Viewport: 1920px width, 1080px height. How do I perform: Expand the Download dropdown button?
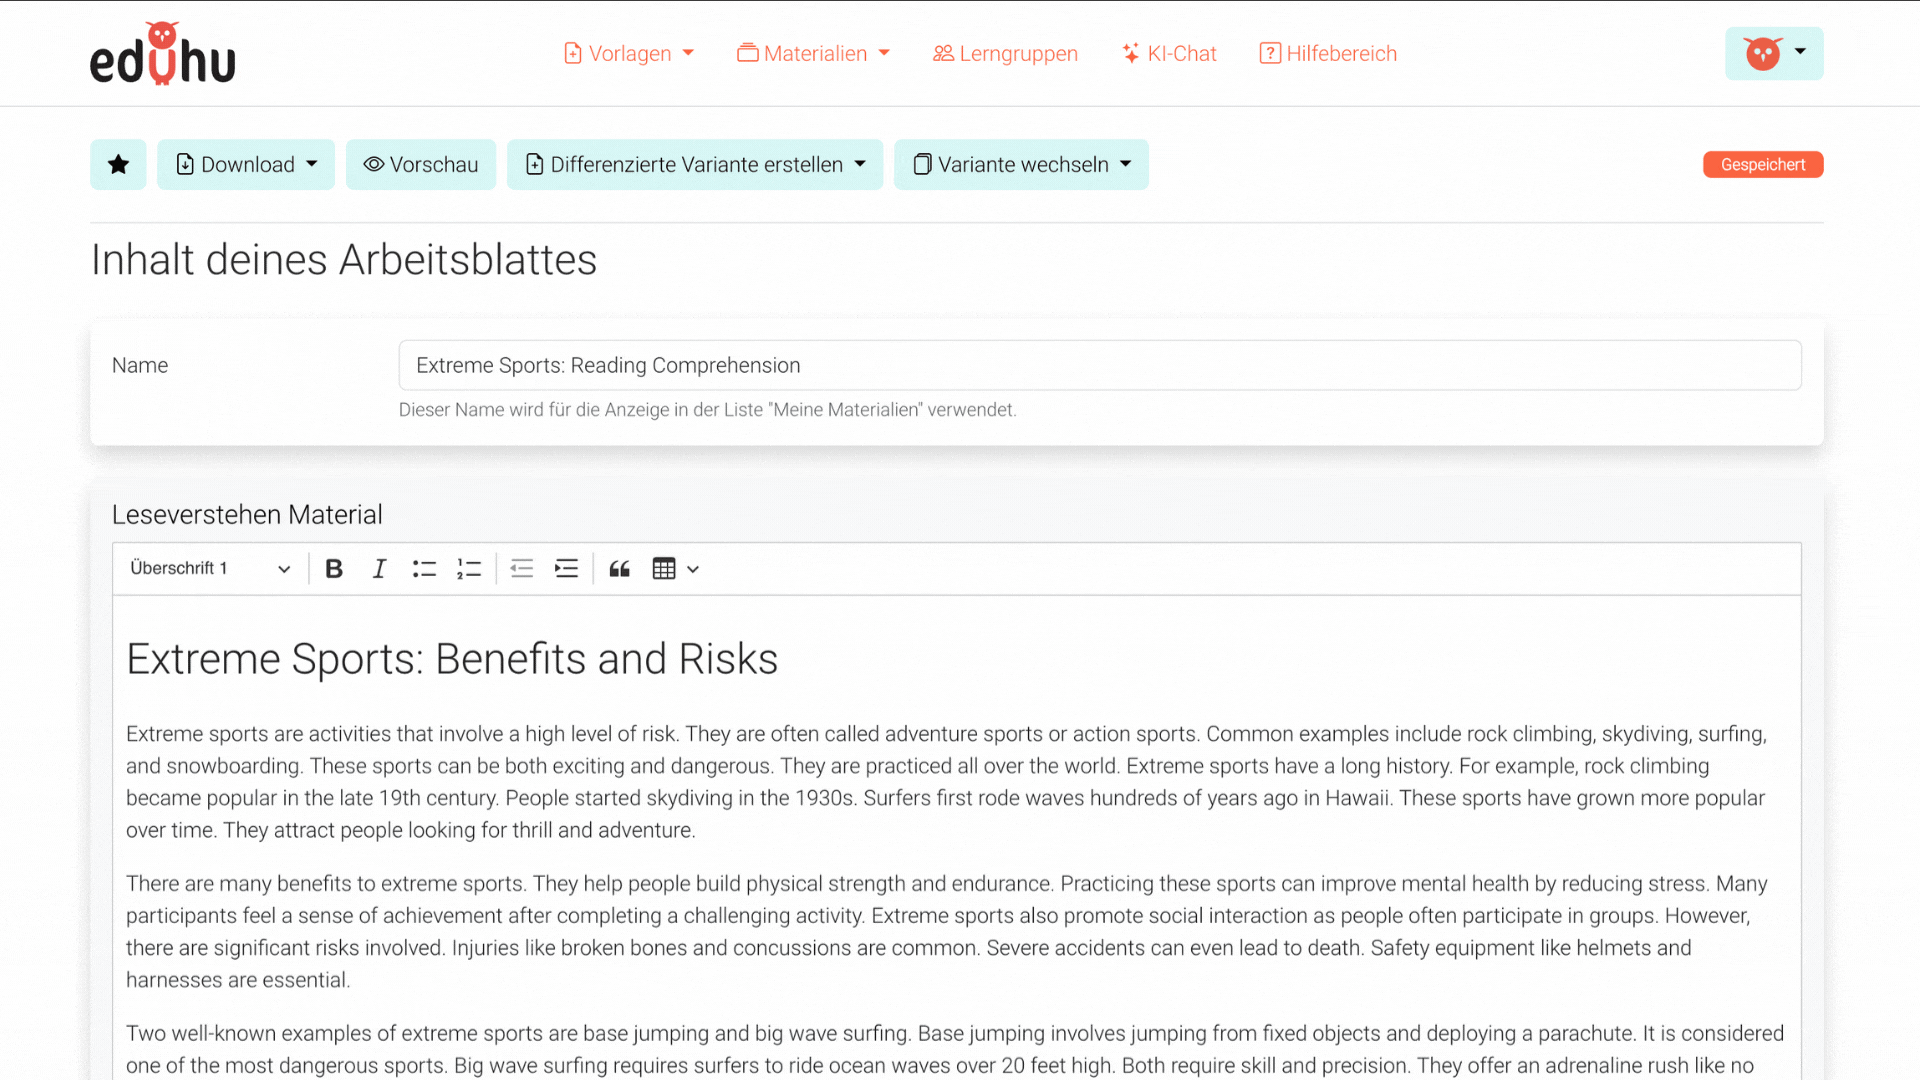coord(246,165)
